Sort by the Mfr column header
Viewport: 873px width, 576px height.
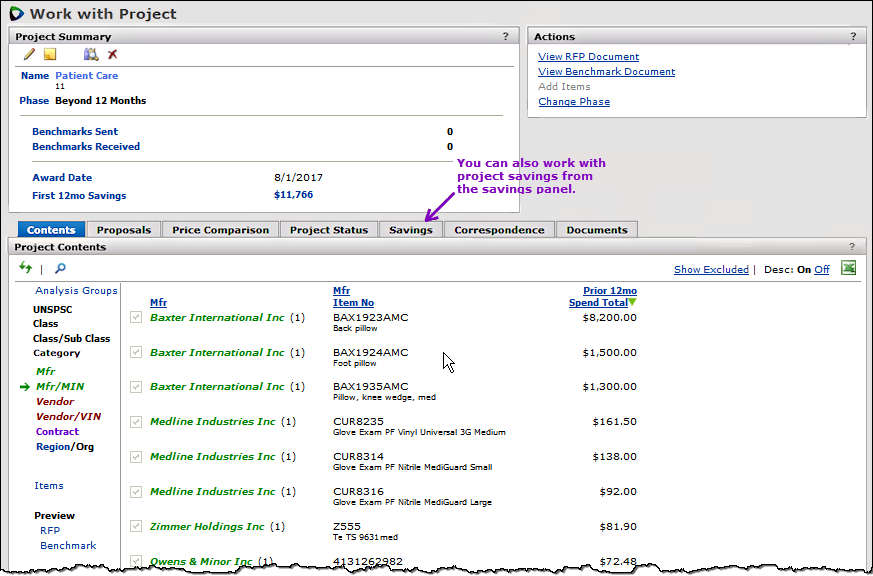click(159, 302)
